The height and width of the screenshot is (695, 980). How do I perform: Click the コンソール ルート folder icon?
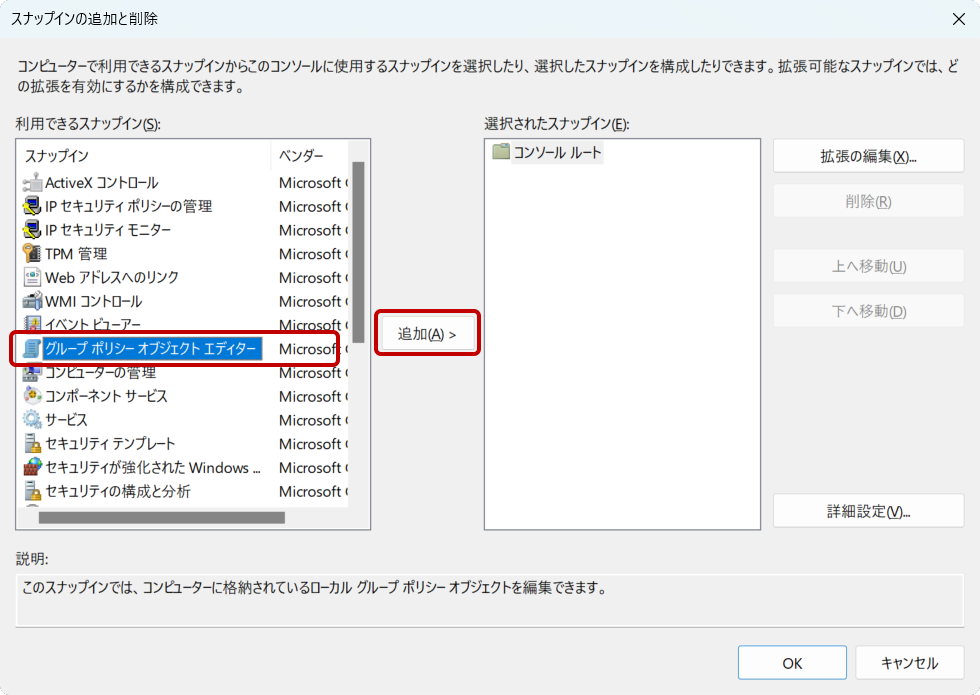click(x=501, y=153)
